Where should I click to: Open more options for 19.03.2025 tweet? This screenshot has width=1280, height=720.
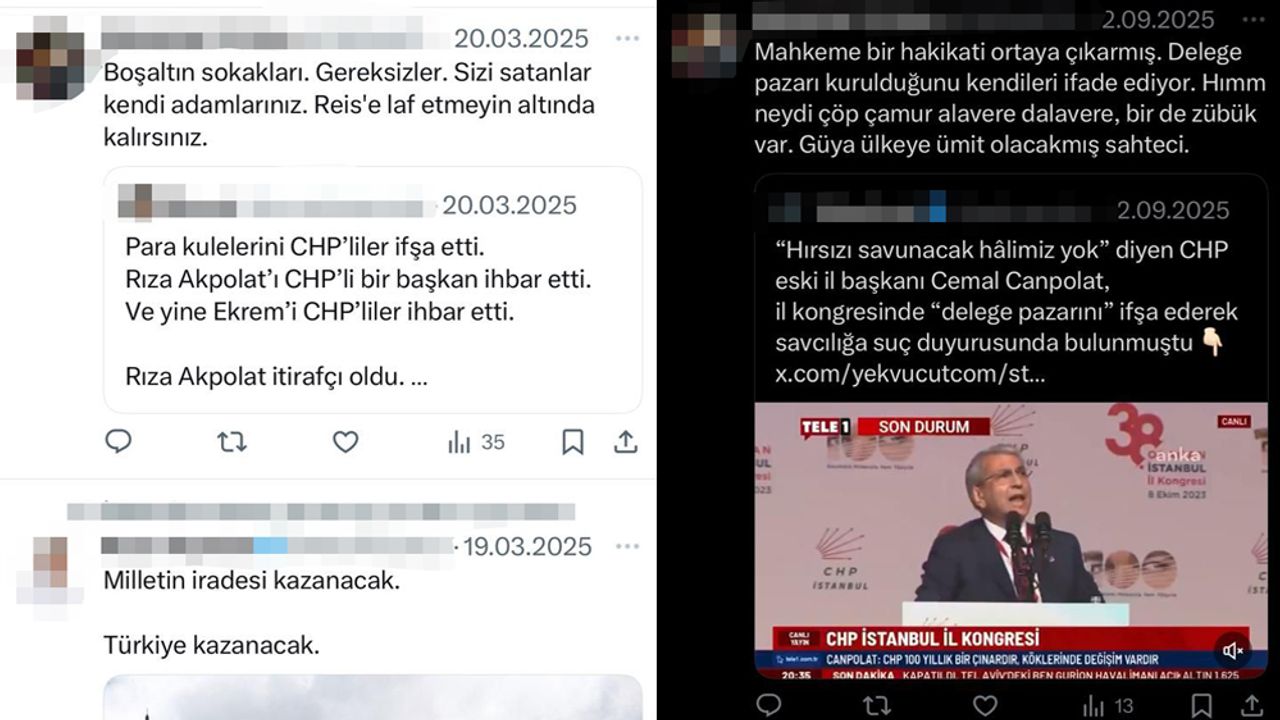pyautogui.click(x=627, y=547)
